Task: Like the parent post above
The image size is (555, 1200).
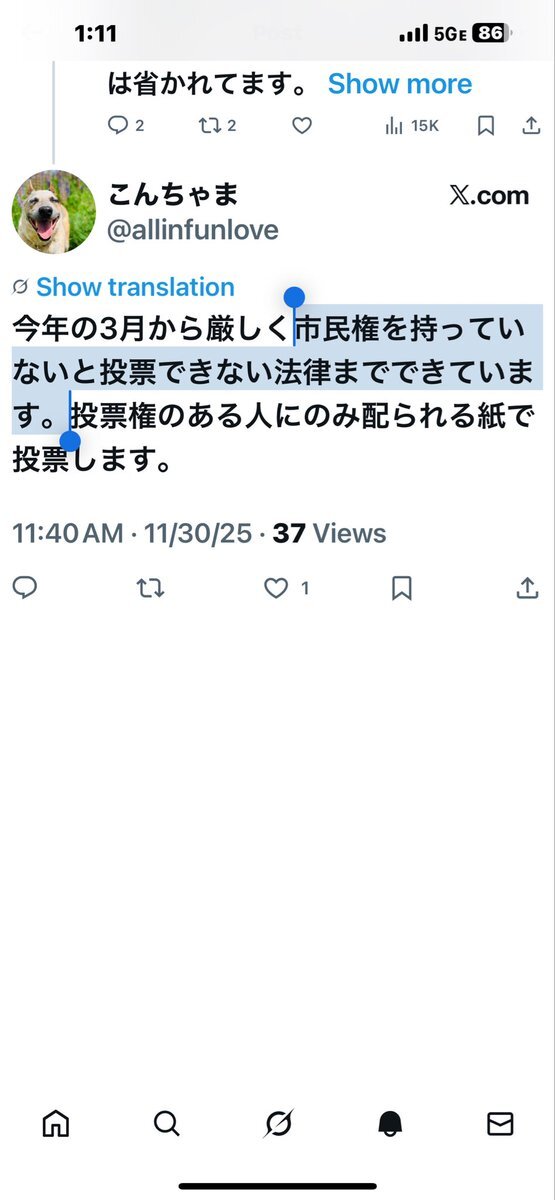Action: point(302,126)
